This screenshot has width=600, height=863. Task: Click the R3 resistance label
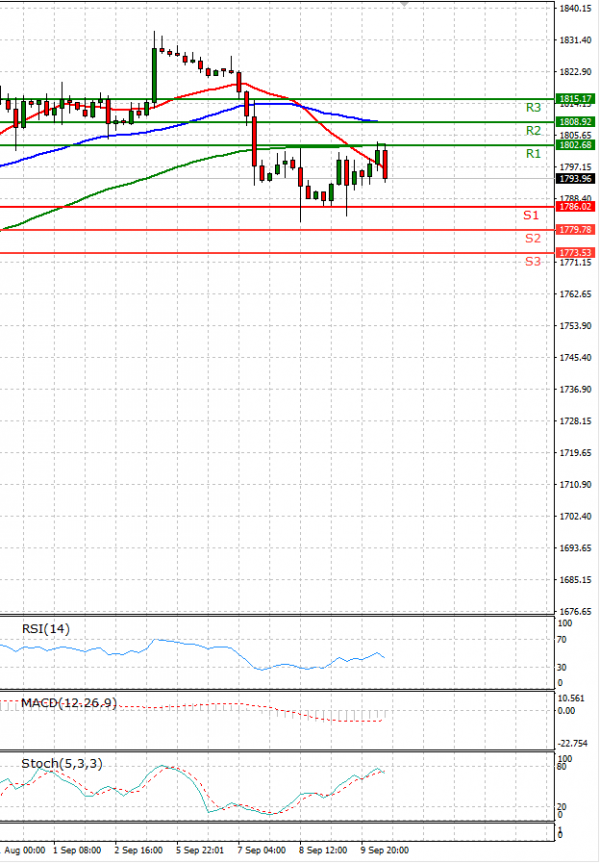533,107
